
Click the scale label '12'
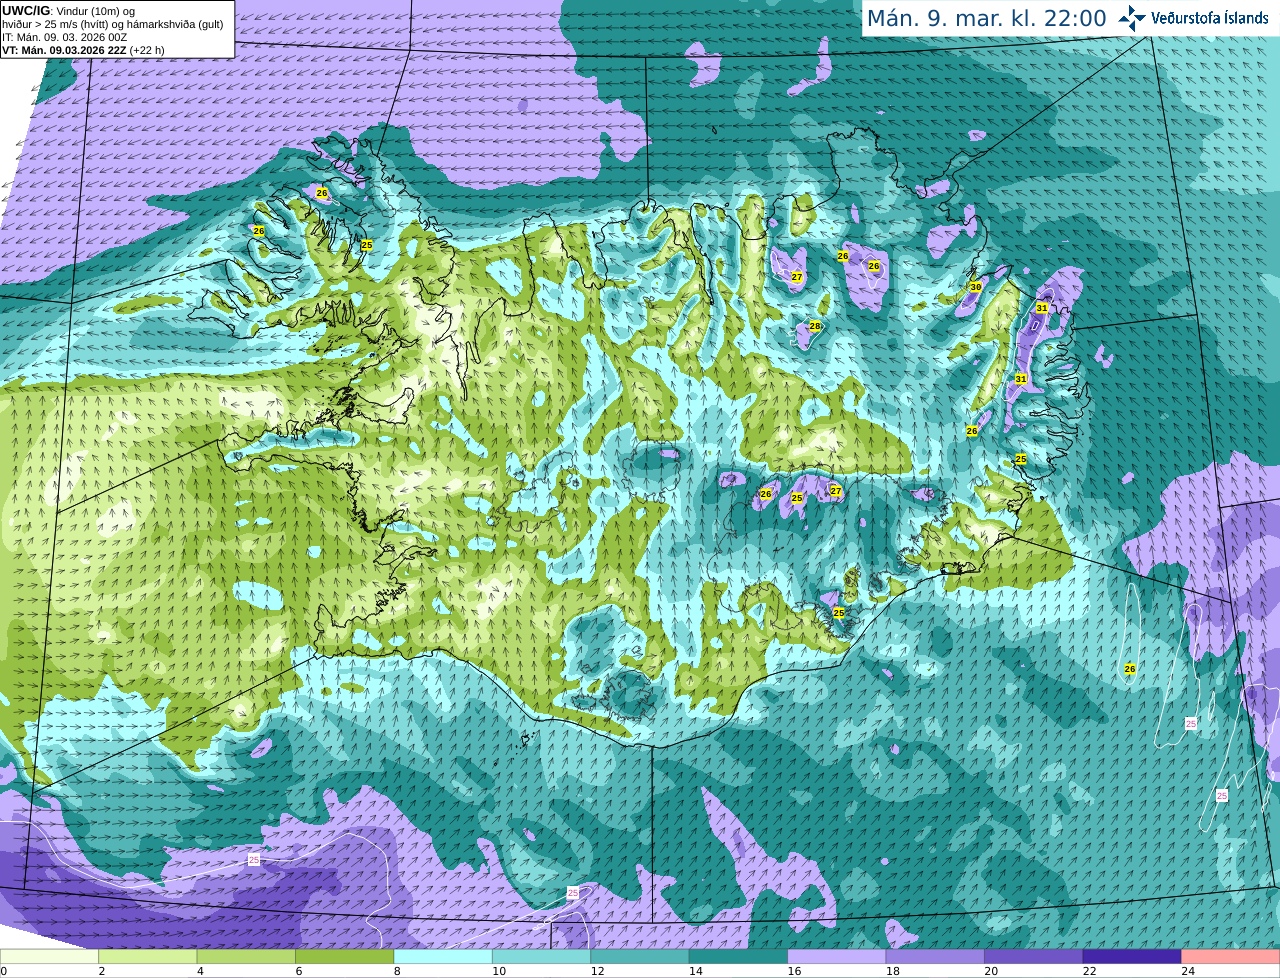[x=597, y=971]
